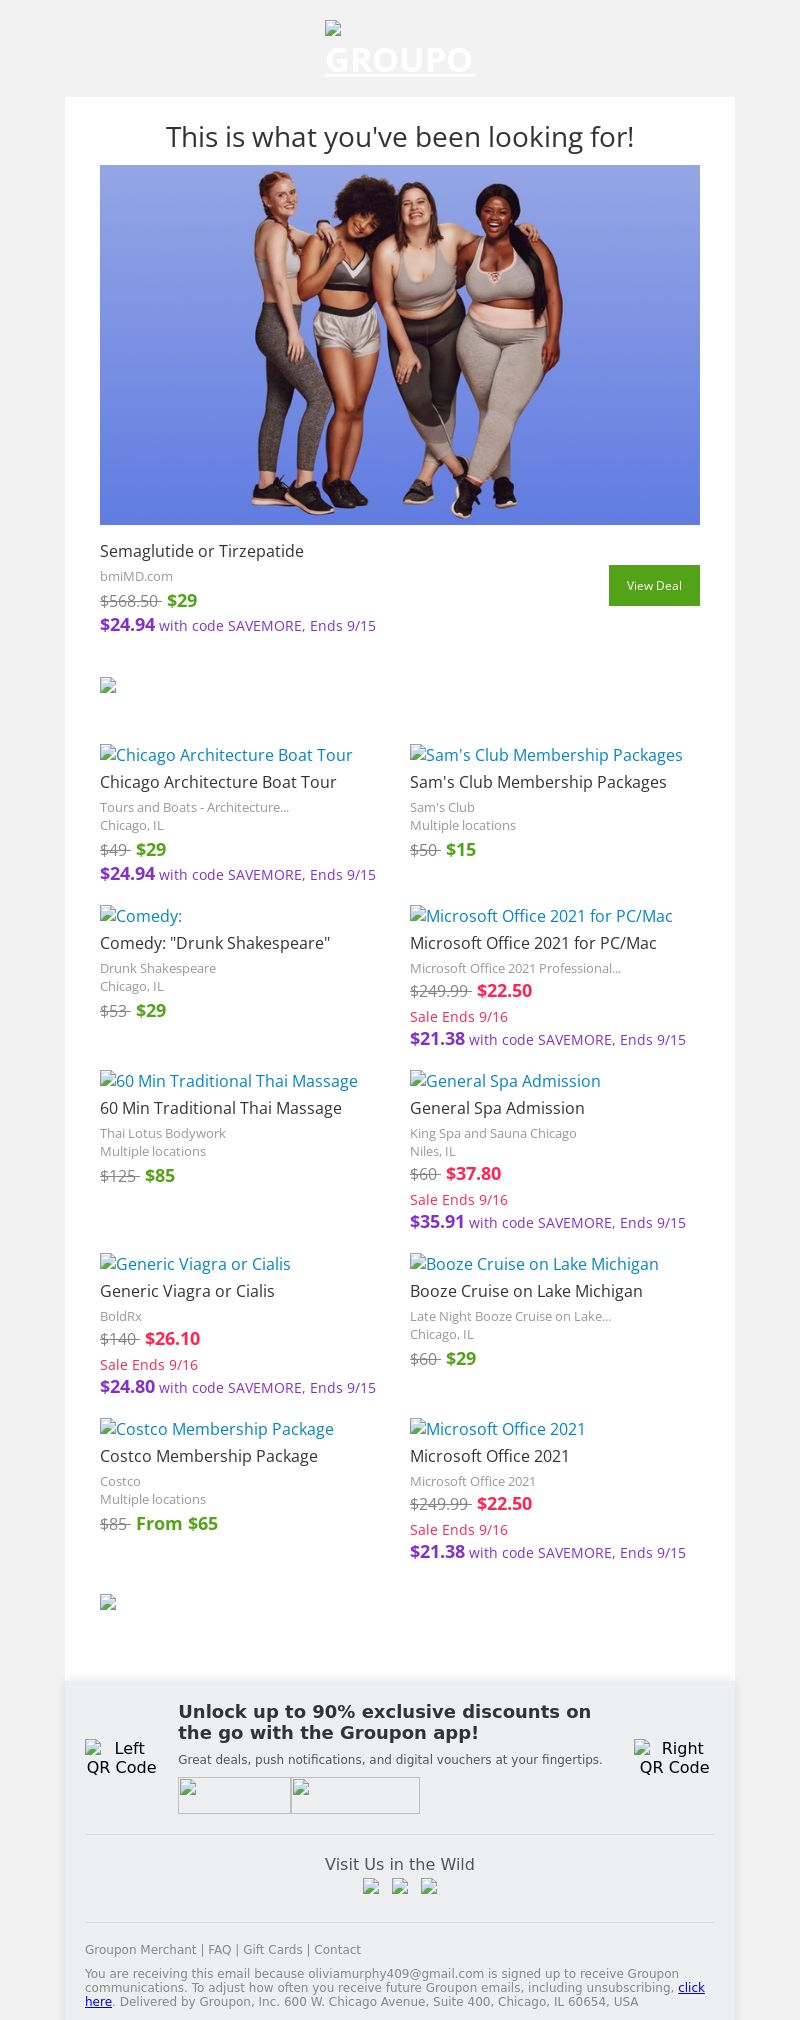The width and height of the screenshot is (800, 2020).
Task: Open the Chicago Architecture Boat Tour deal
Action: [x=226, y=755]
